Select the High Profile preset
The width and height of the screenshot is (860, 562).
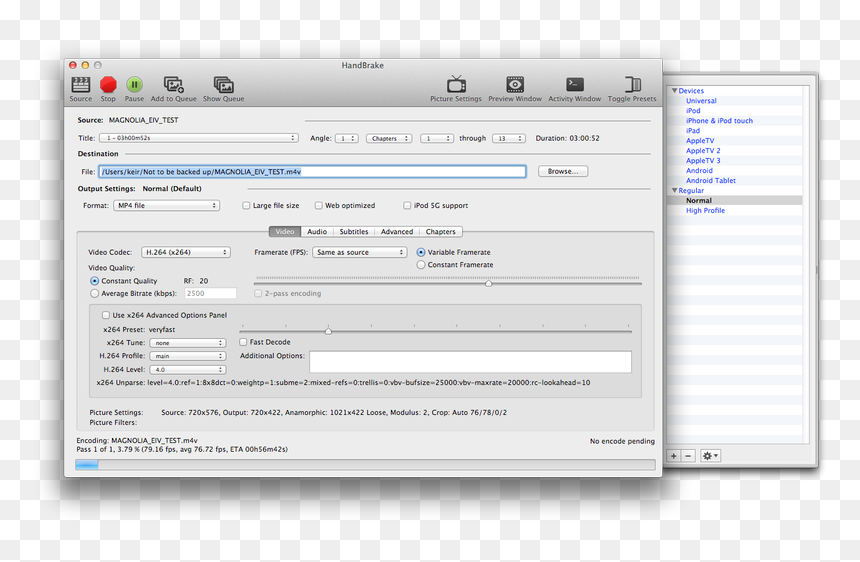point(705,211)
